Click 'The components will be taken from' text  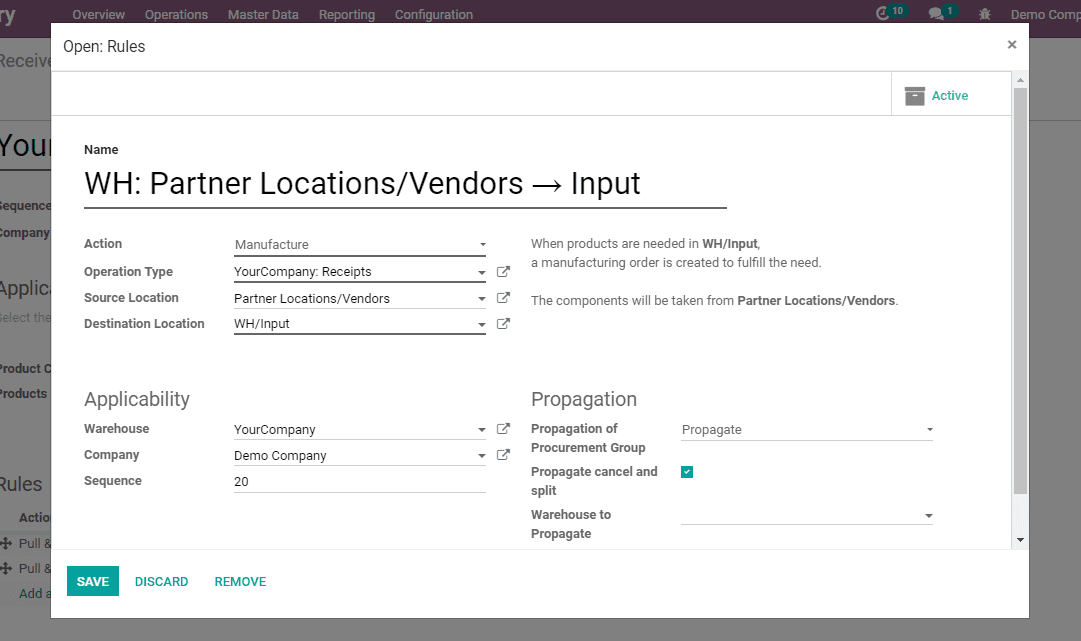coord(632,301)
